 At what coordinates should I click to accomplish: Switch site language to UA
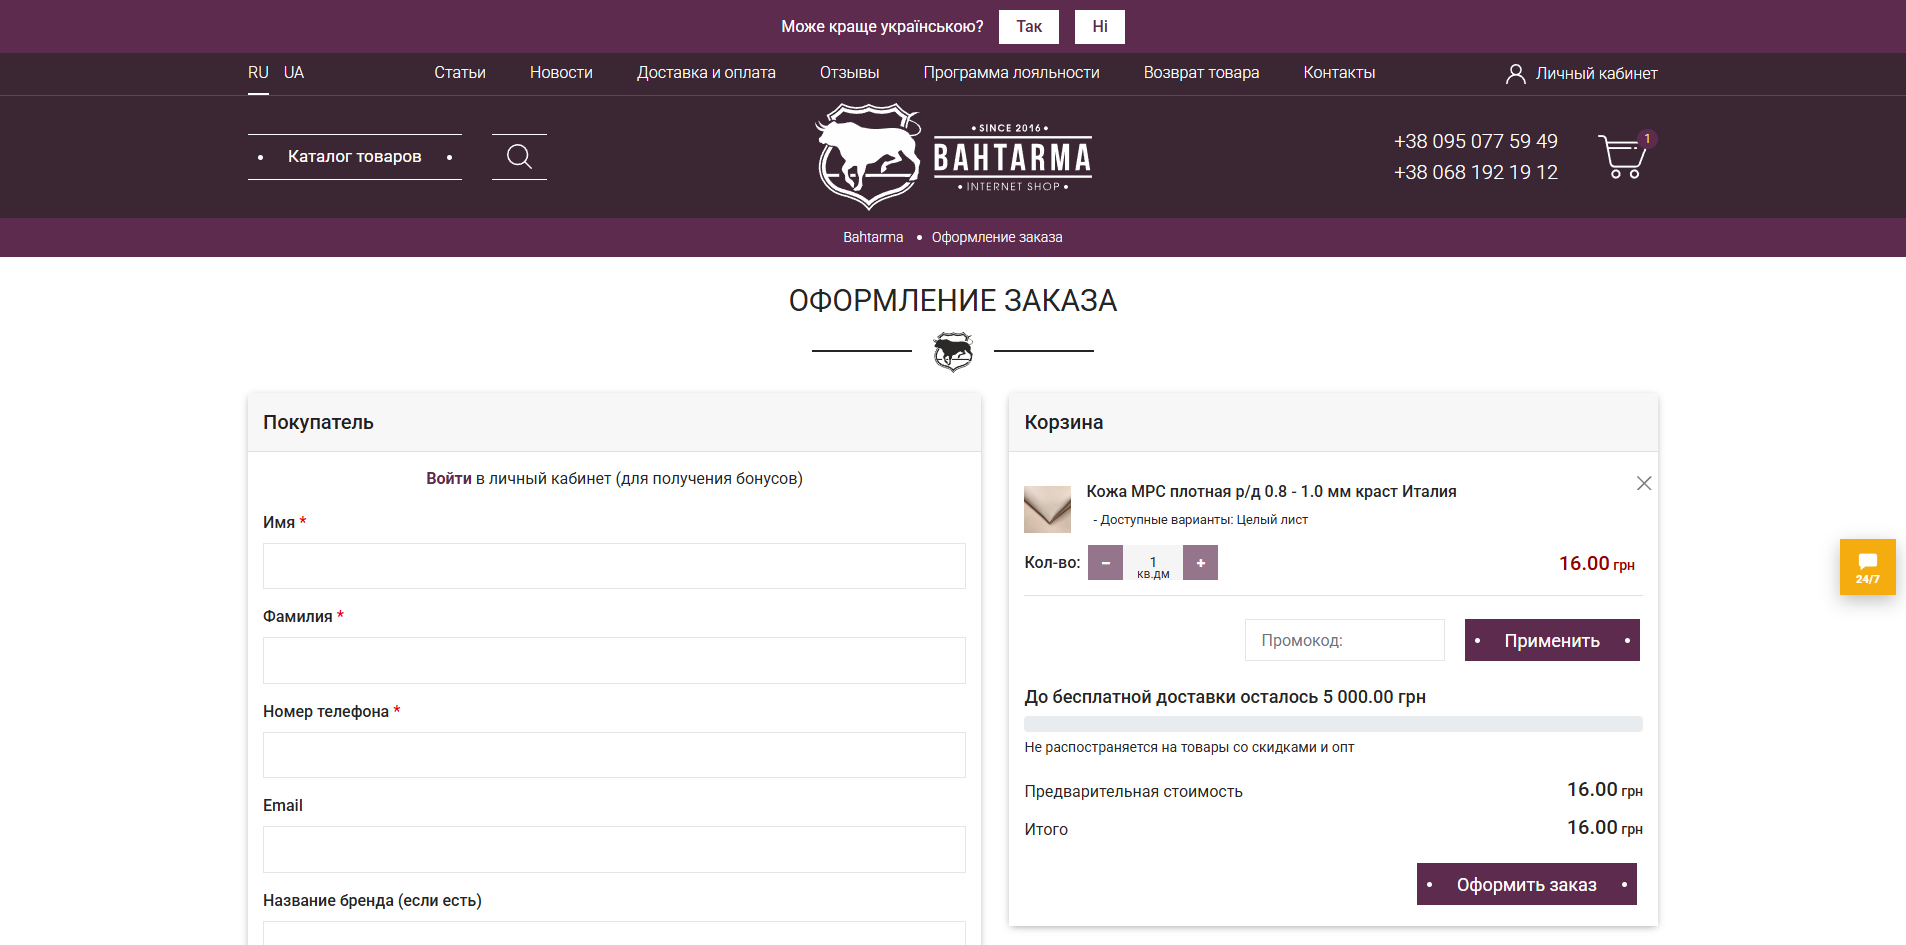[x=294, y=73]
